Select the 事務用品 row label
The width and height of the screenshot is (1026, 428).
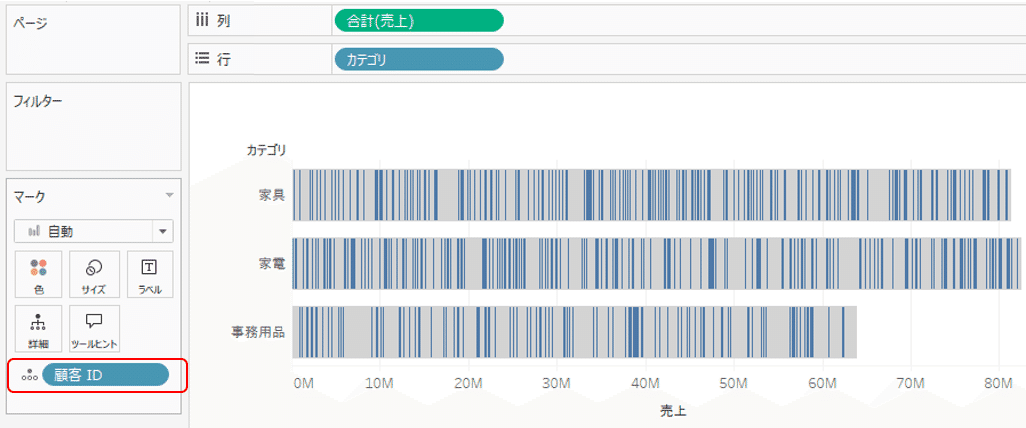[x=258, y=332]
